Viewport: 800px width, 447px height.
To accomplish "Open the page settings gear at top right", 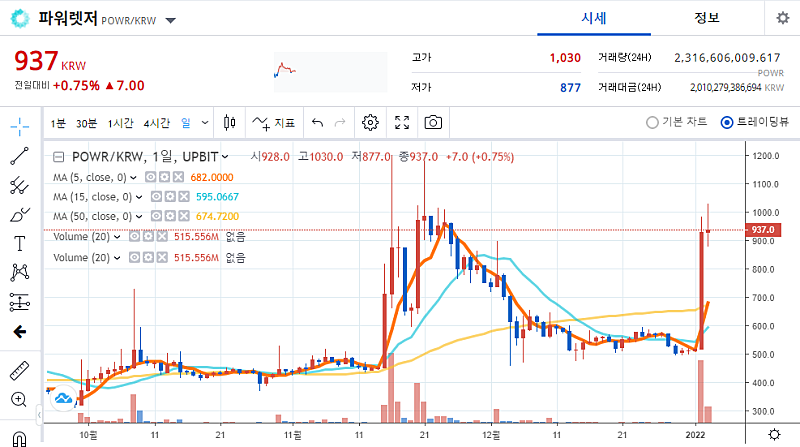I will [783, 18].
